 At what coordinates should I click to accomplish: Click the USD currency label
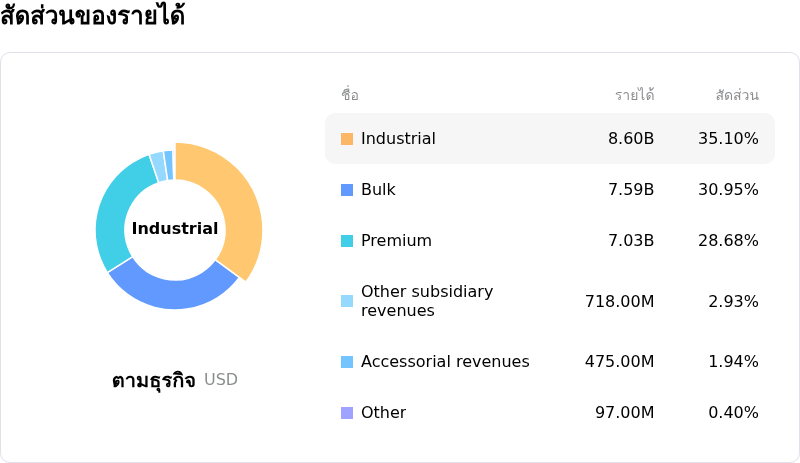pos(221,380)
